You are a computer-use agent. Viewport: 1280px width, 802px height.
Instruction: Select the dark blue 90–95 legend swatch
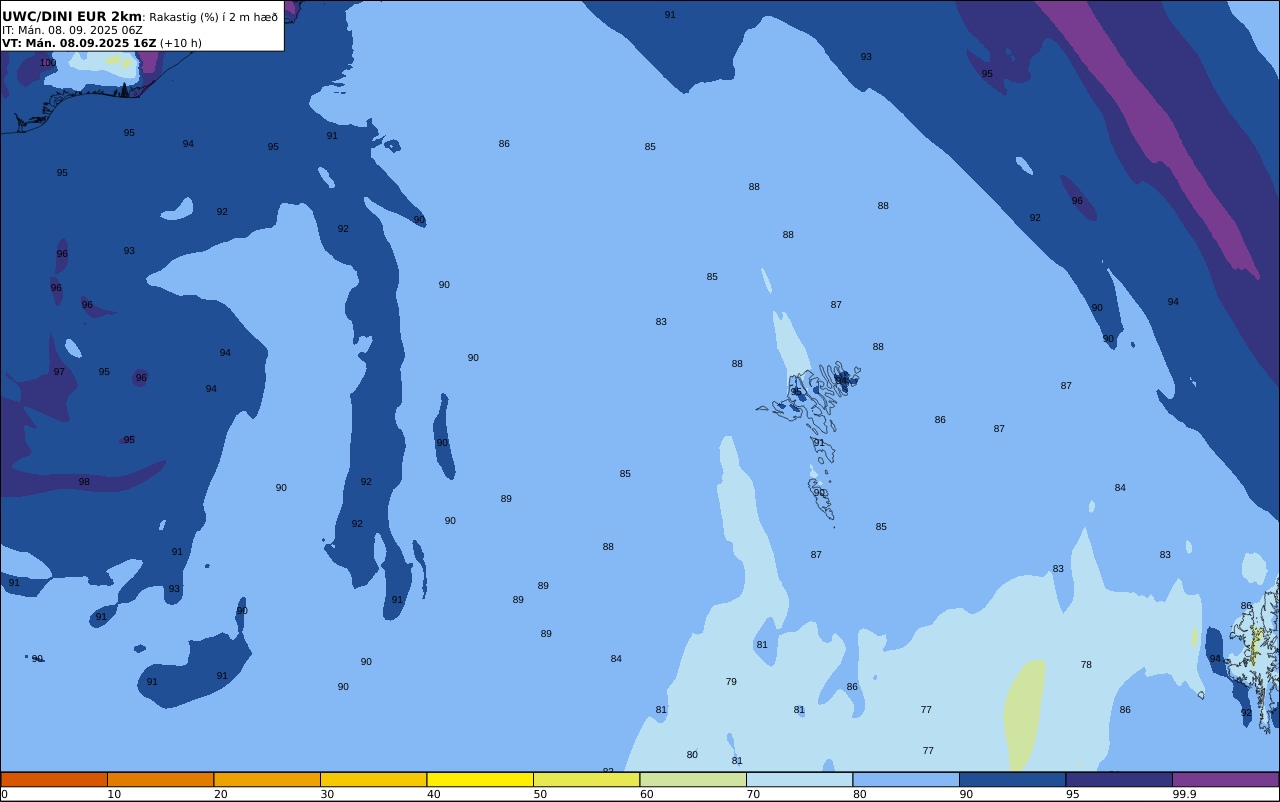click(x=1012, y=779)
